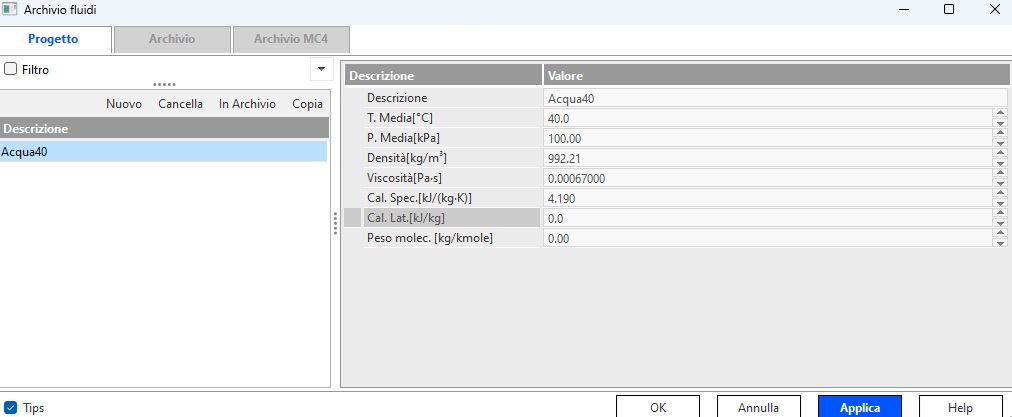Increase Cal. Spec. value with up arrow
Image resolution: width=1012 pixels, height=417 pixels.
tap(999, 193)
